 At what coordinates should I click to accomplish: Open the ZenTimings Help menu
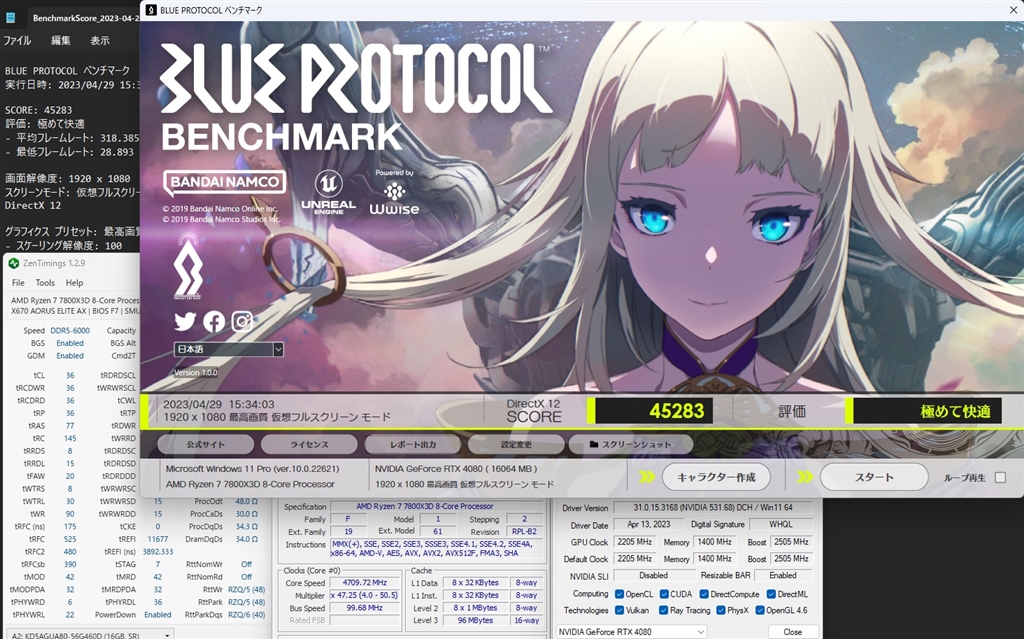[x=74, y=283]
